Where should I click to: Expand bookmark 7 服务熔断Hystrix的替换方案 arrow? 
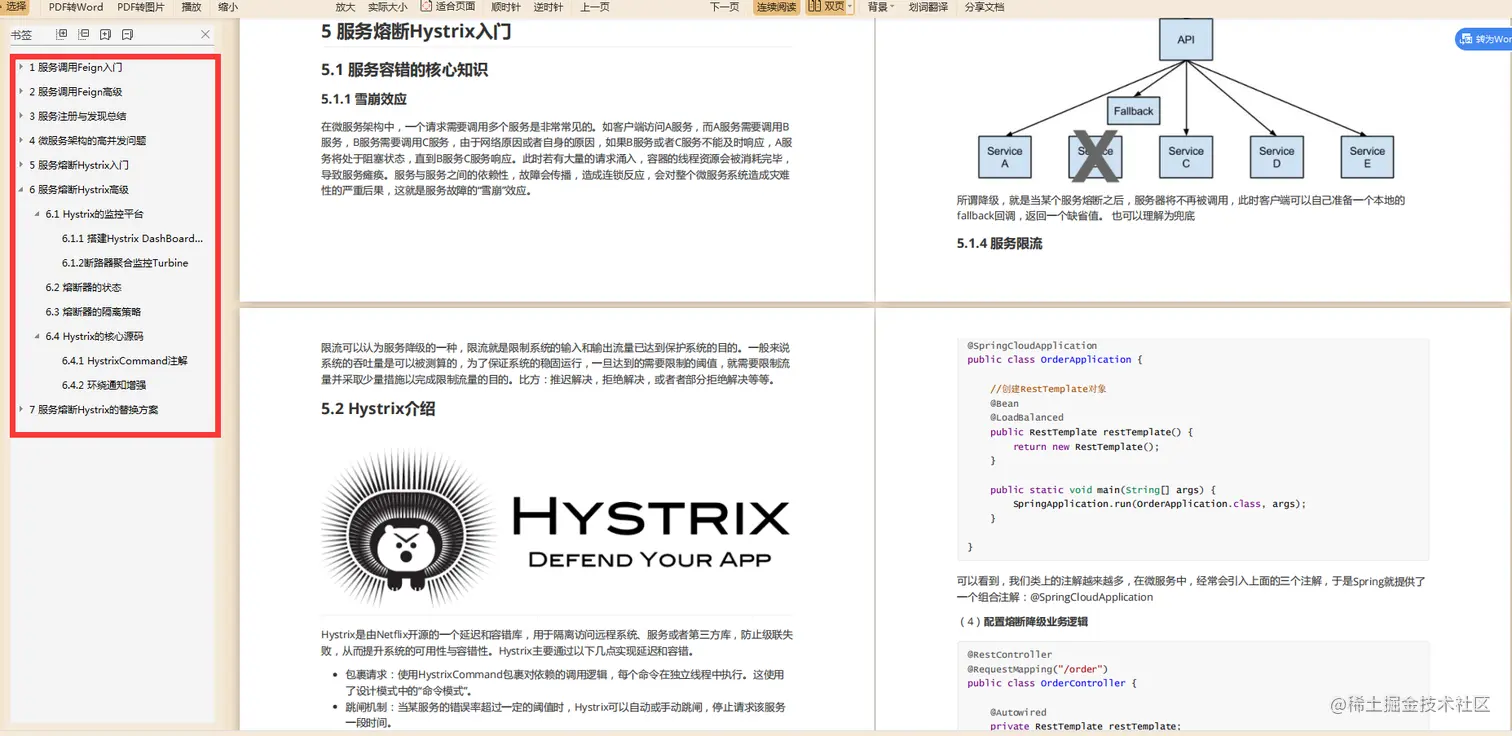(x=21, y=409)
